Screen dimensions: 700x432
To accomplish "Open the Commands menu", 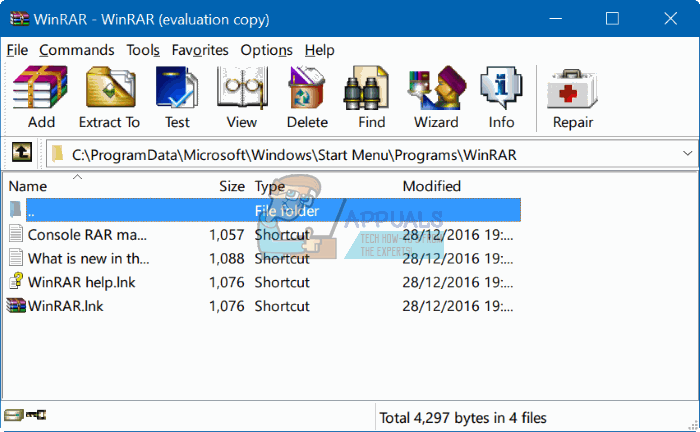I will [76, 50].
